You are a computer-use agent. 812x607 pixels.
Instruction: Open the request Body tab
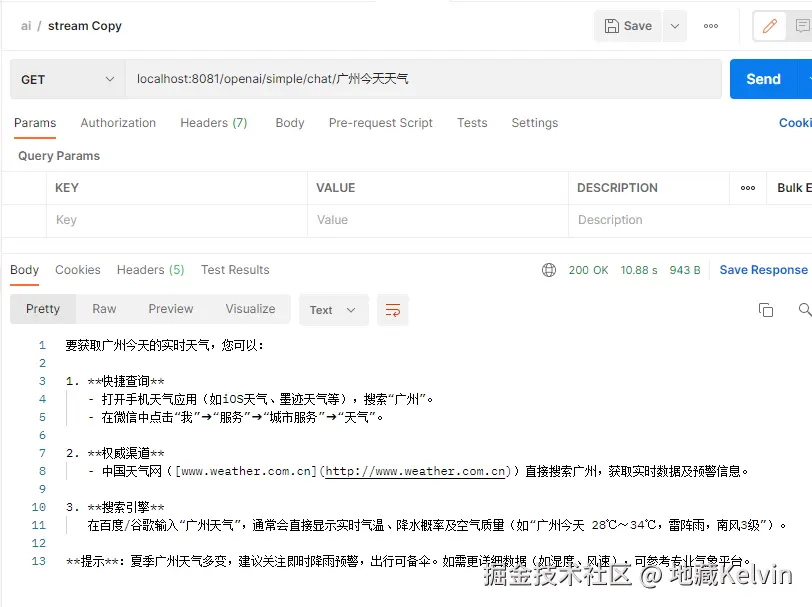point(290,123)
